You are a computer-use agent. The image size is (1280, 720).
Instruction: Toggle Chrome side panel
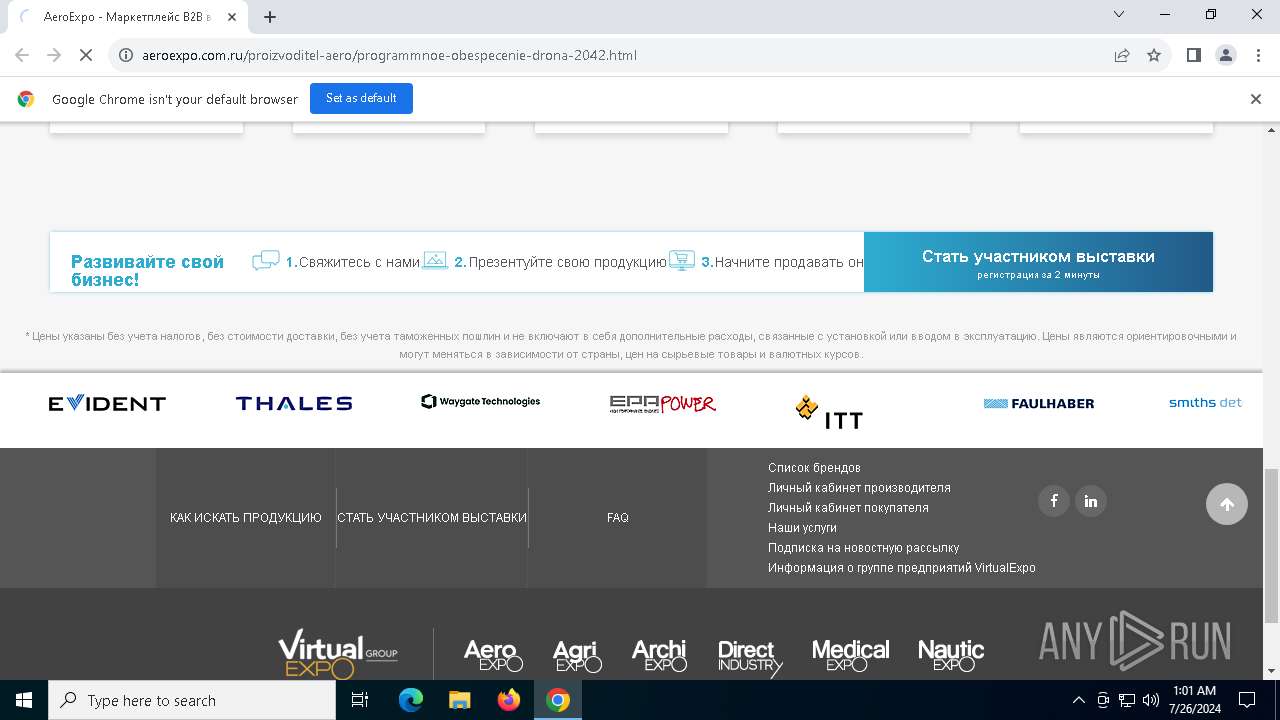coord(1194,55)
